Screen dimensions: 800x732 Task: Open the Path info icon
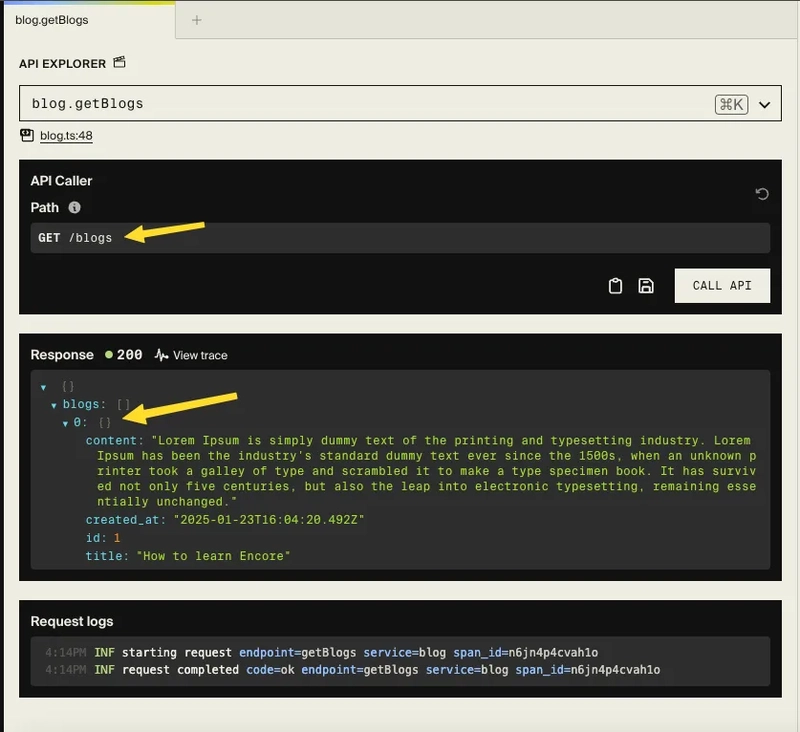pyautogui.click(x=74, y=207)
